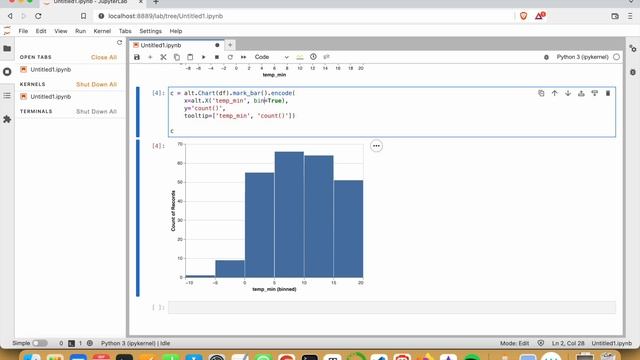Click Ln 2, Col 28 status item
Viewport: 640px width, 360px height.
click(568, 343)
